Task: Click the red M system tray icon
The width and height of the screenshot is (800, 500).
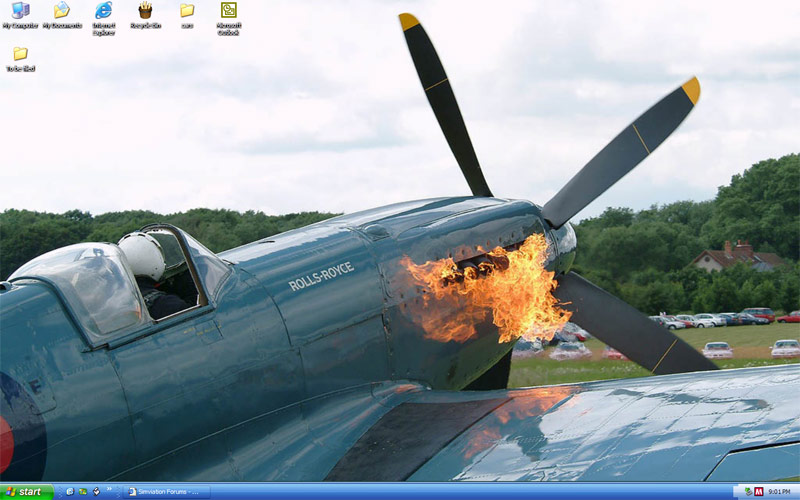Action: click(759, 492)
